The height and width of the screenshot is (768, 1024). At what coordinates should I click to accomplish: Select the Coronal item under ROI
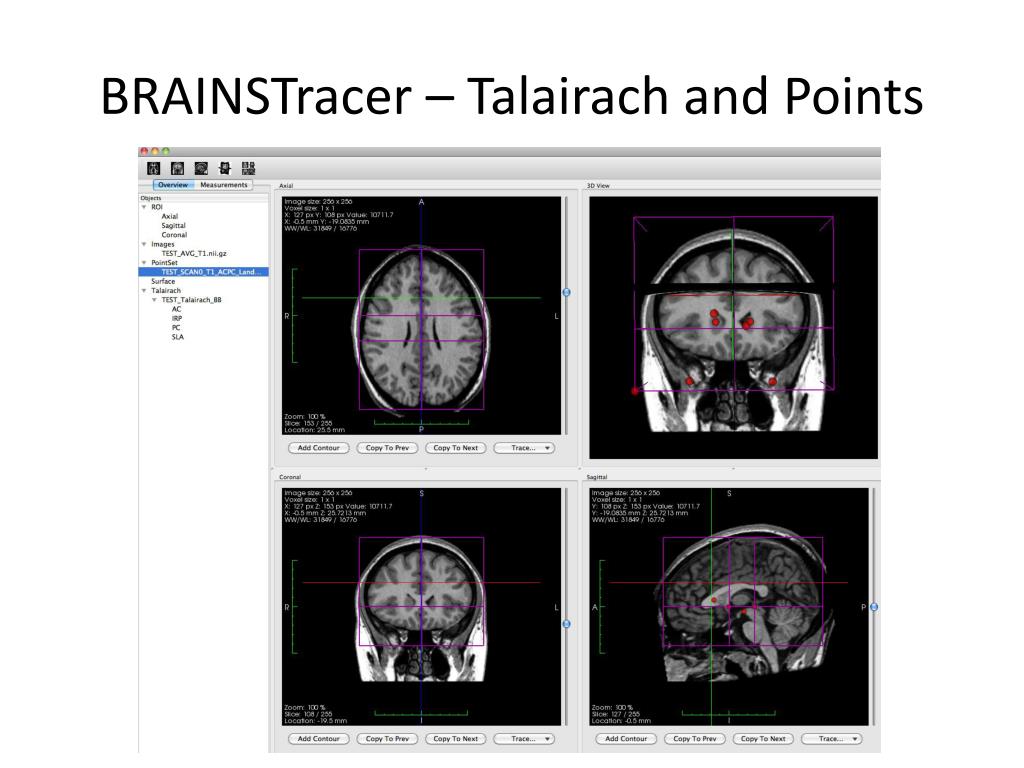(174, 234)
